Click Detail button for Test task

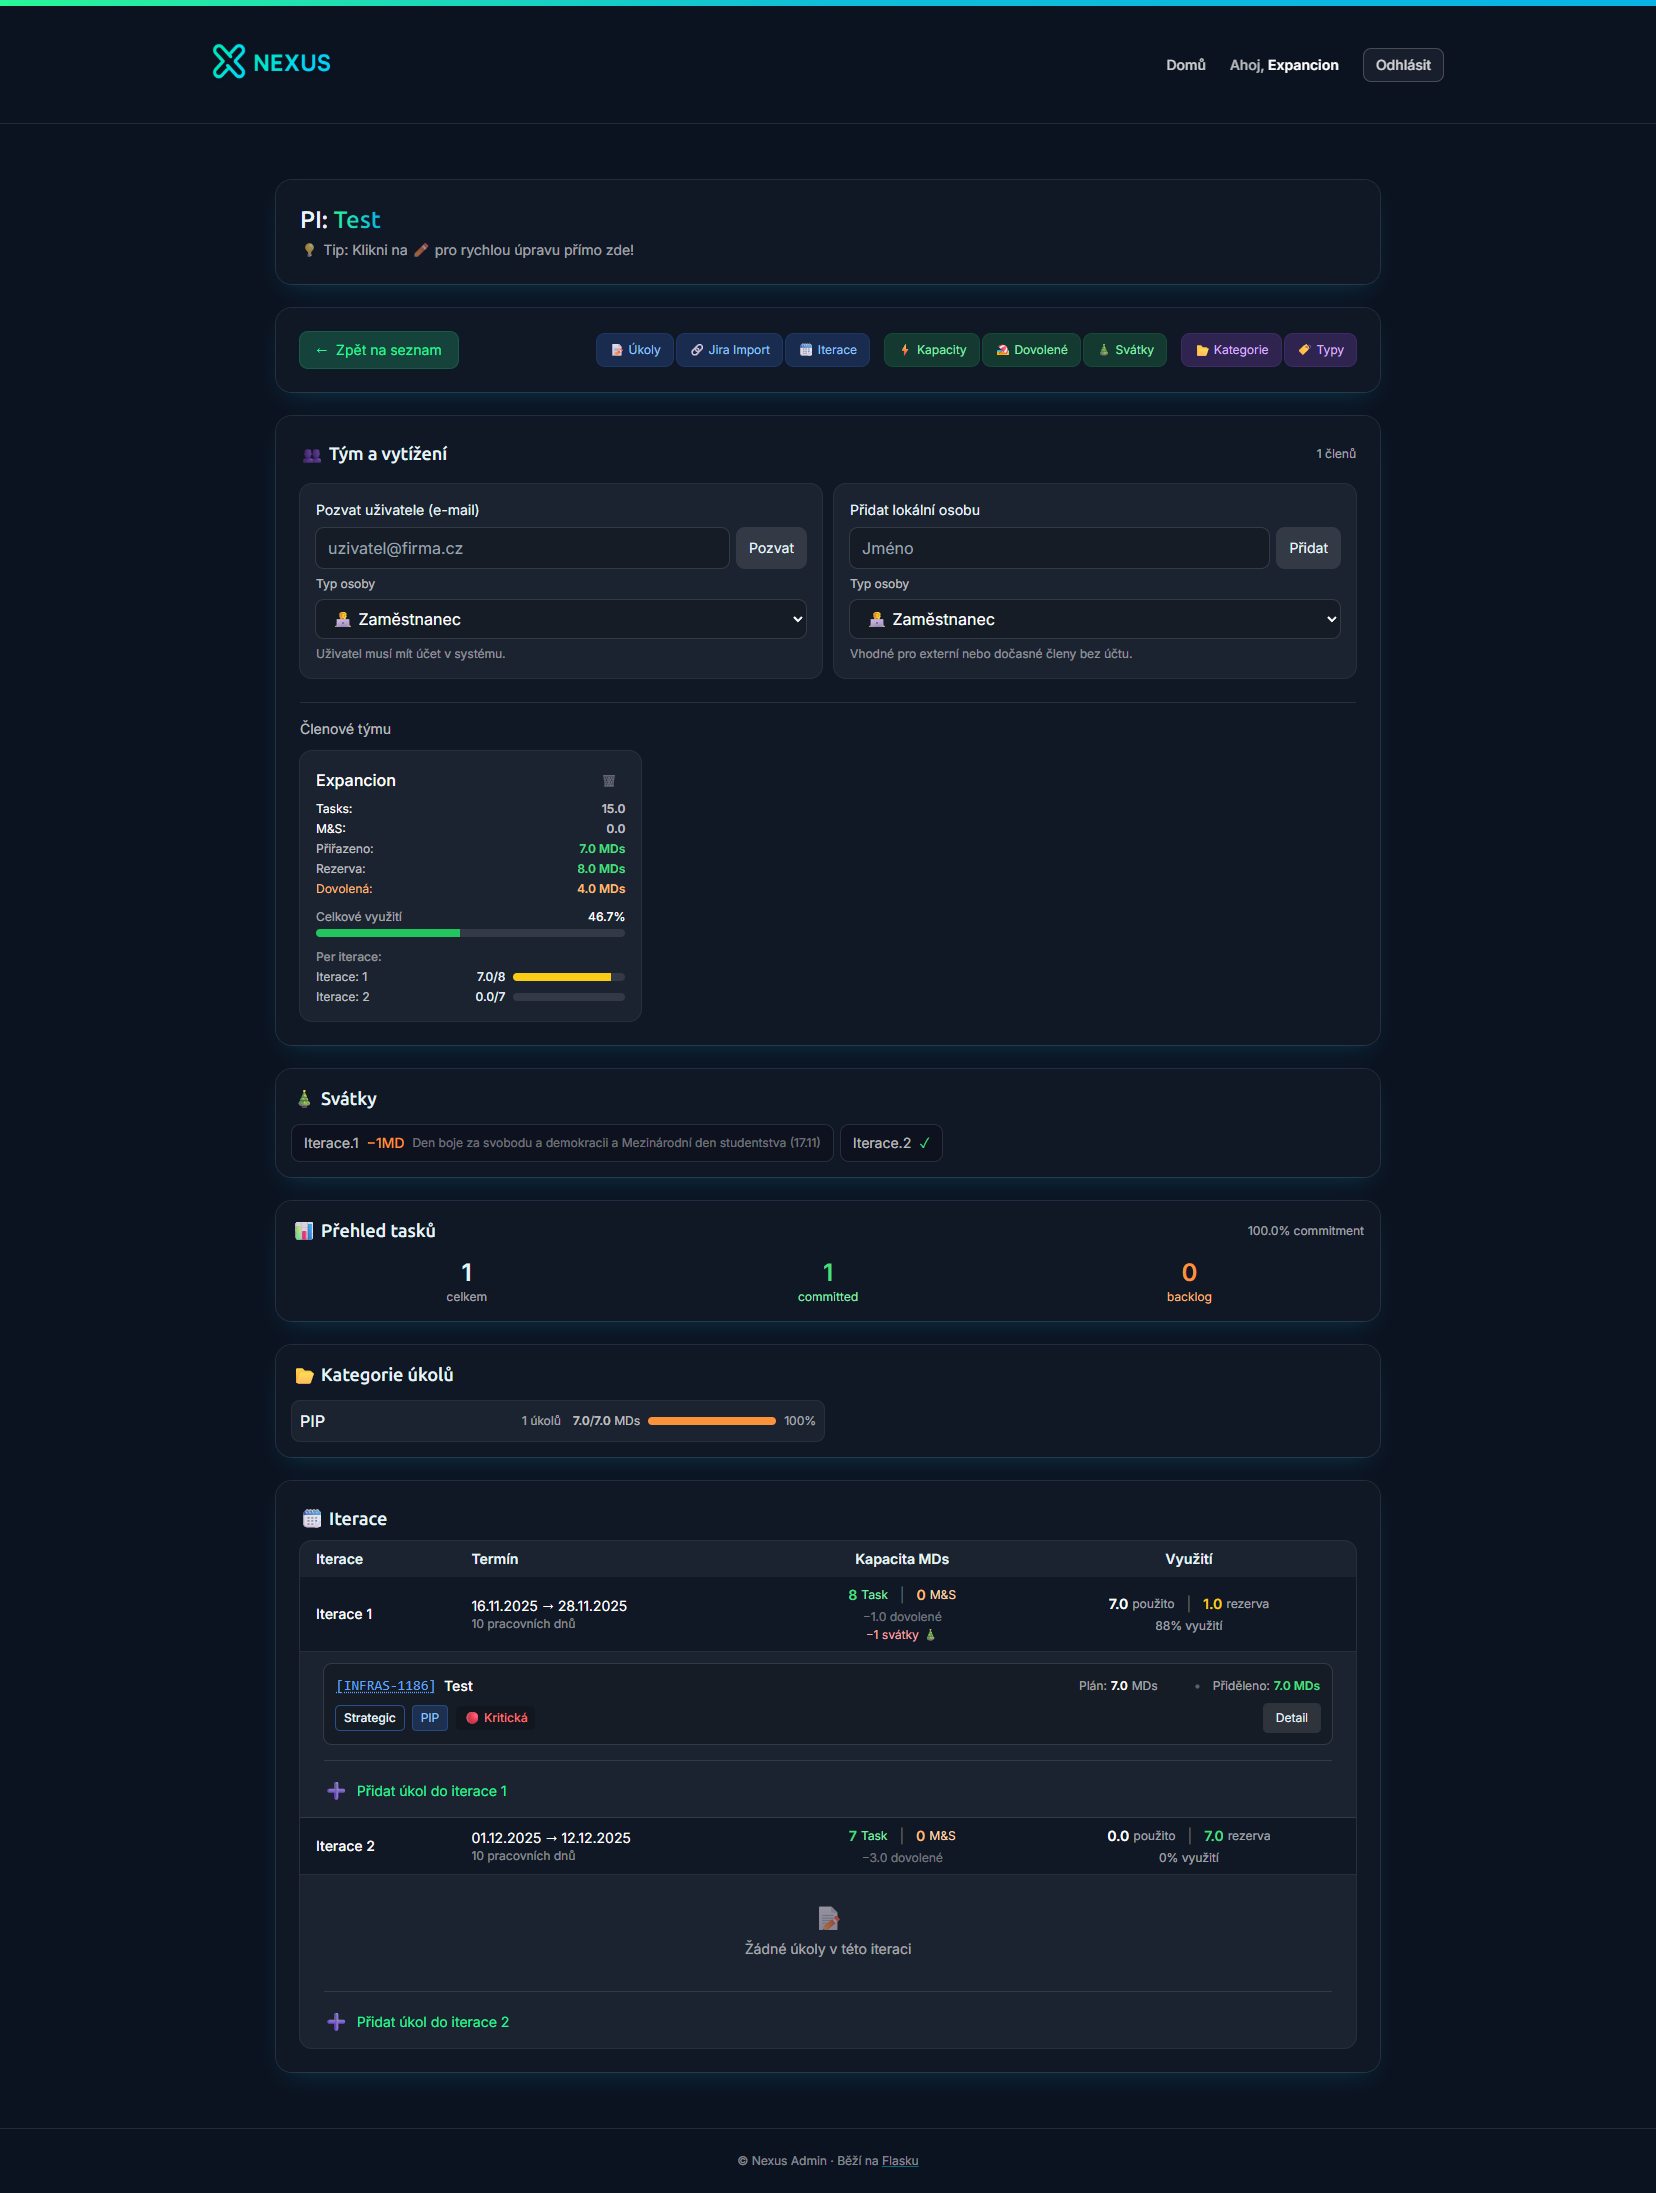[1291, 1718]
